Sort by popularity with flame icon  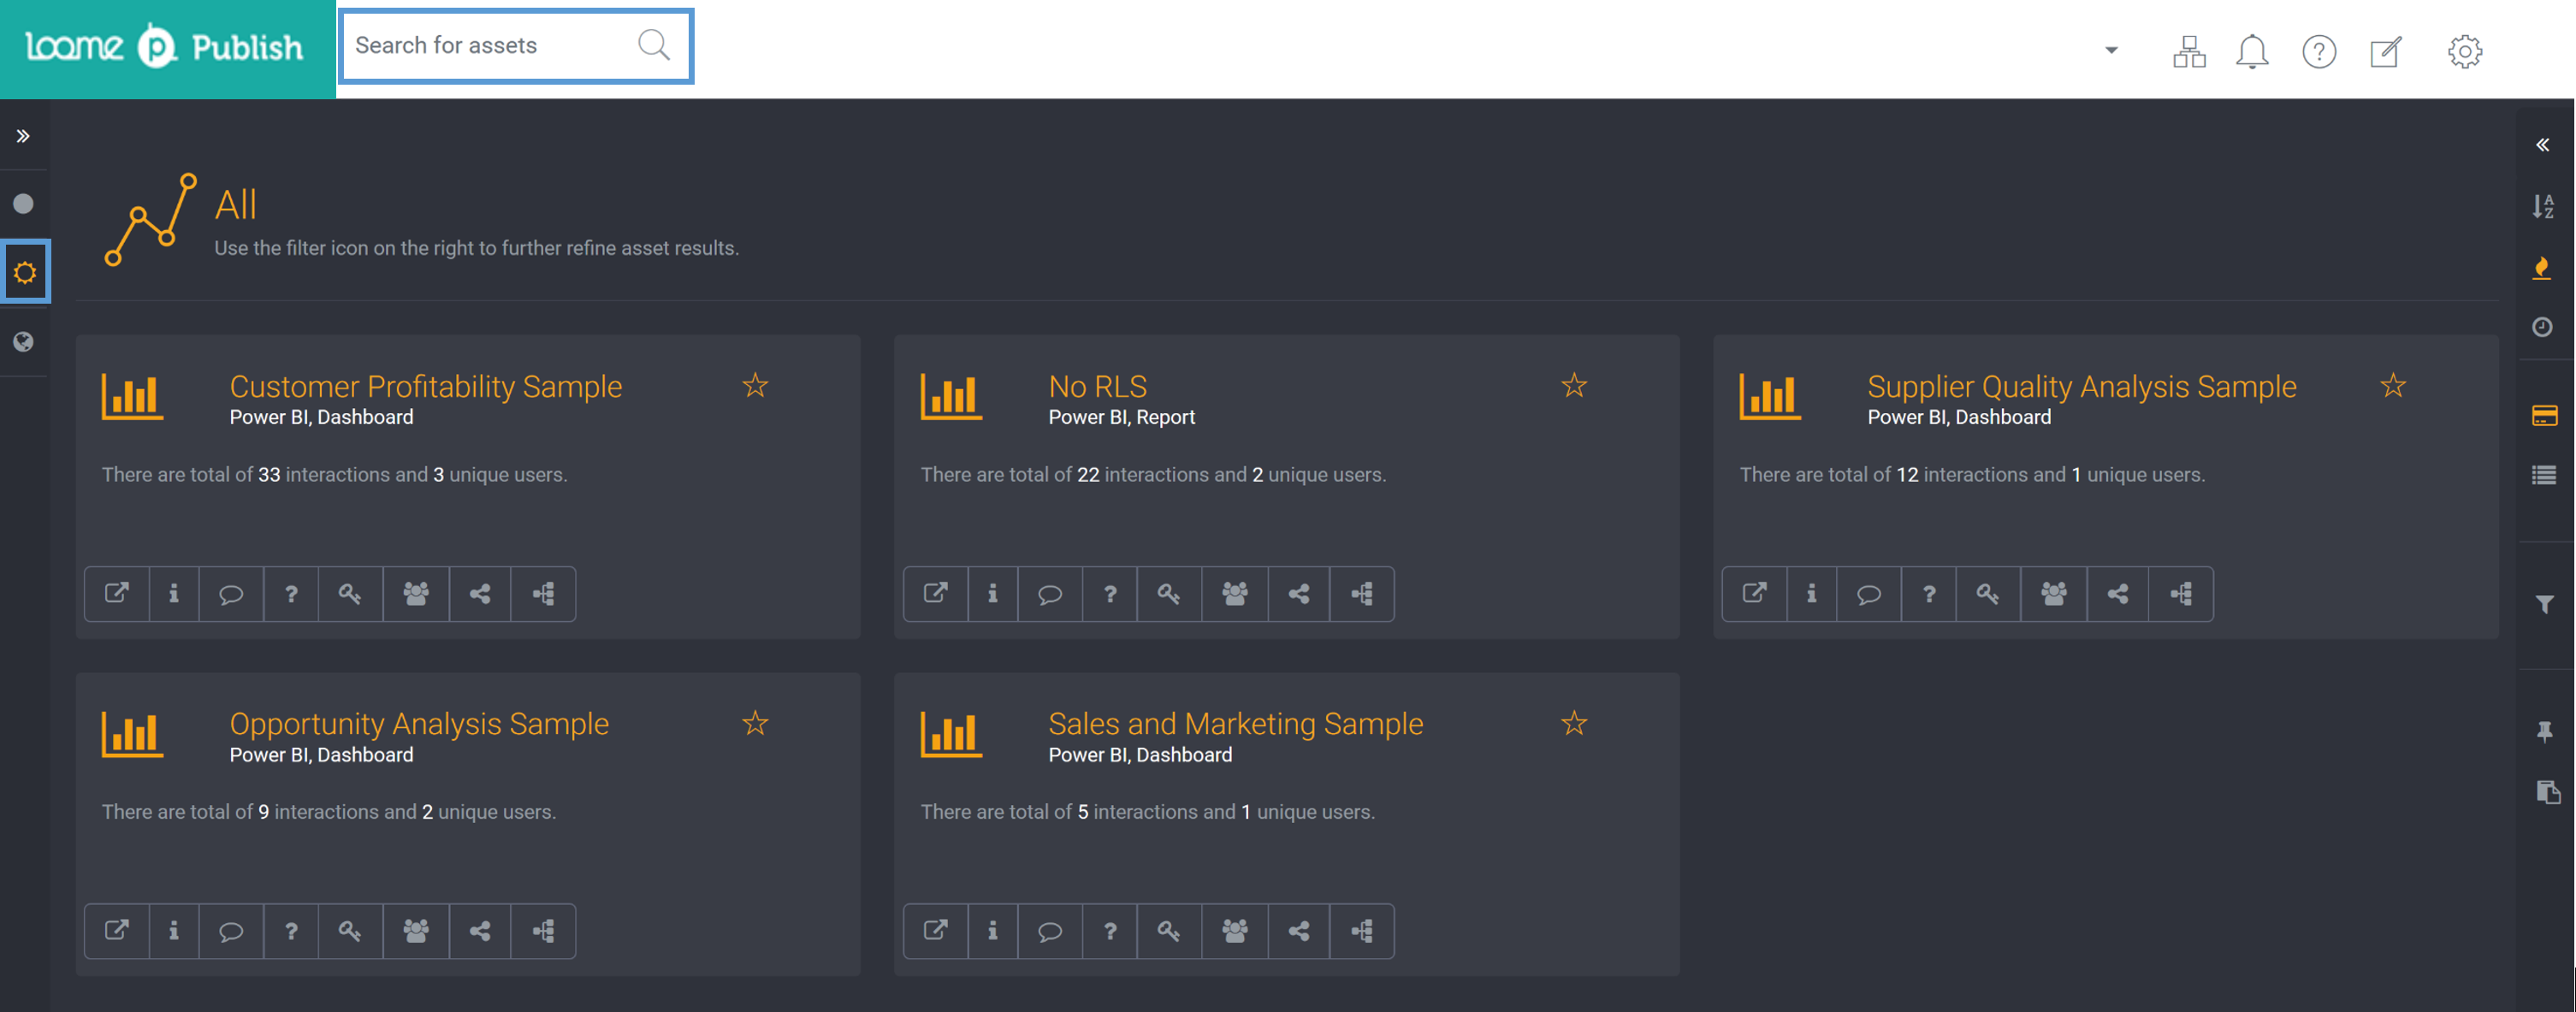click(2541, 268)
